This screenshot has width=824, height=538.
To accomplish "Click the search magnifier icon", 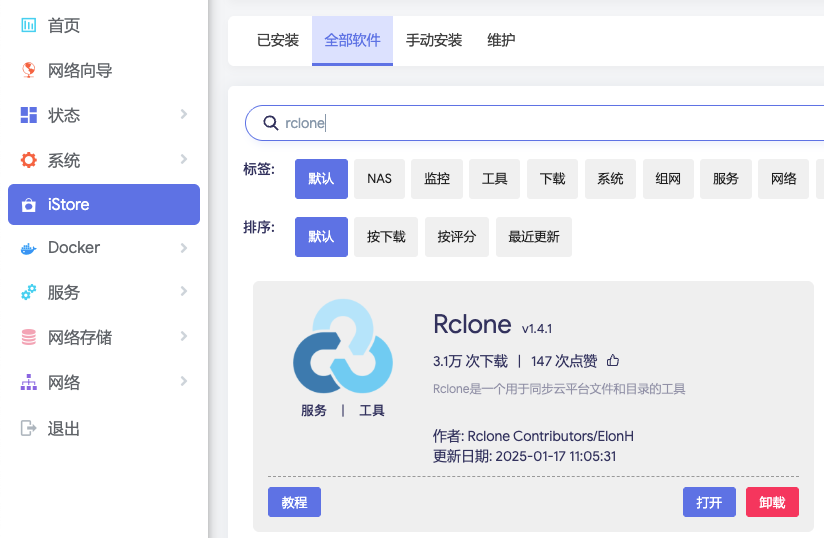I will tap(270, 123).
